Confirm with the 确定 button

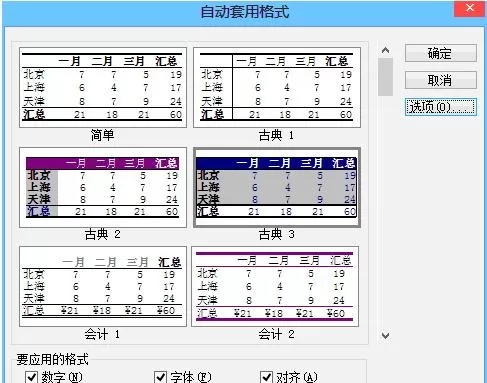[441, 53]
